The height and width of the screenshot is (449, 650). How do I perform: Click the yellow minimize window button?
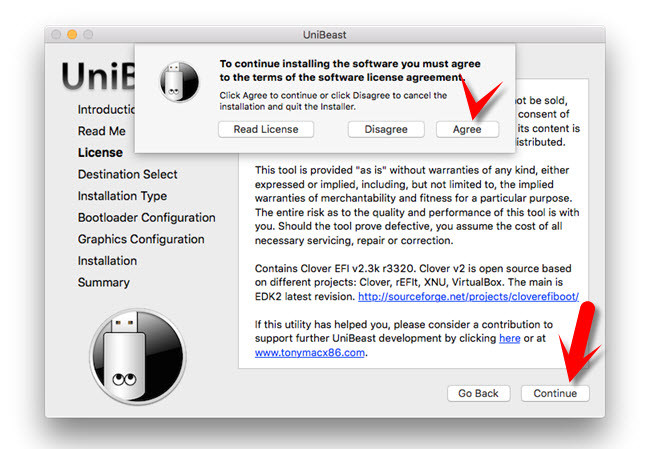click(x=72, y=34)
